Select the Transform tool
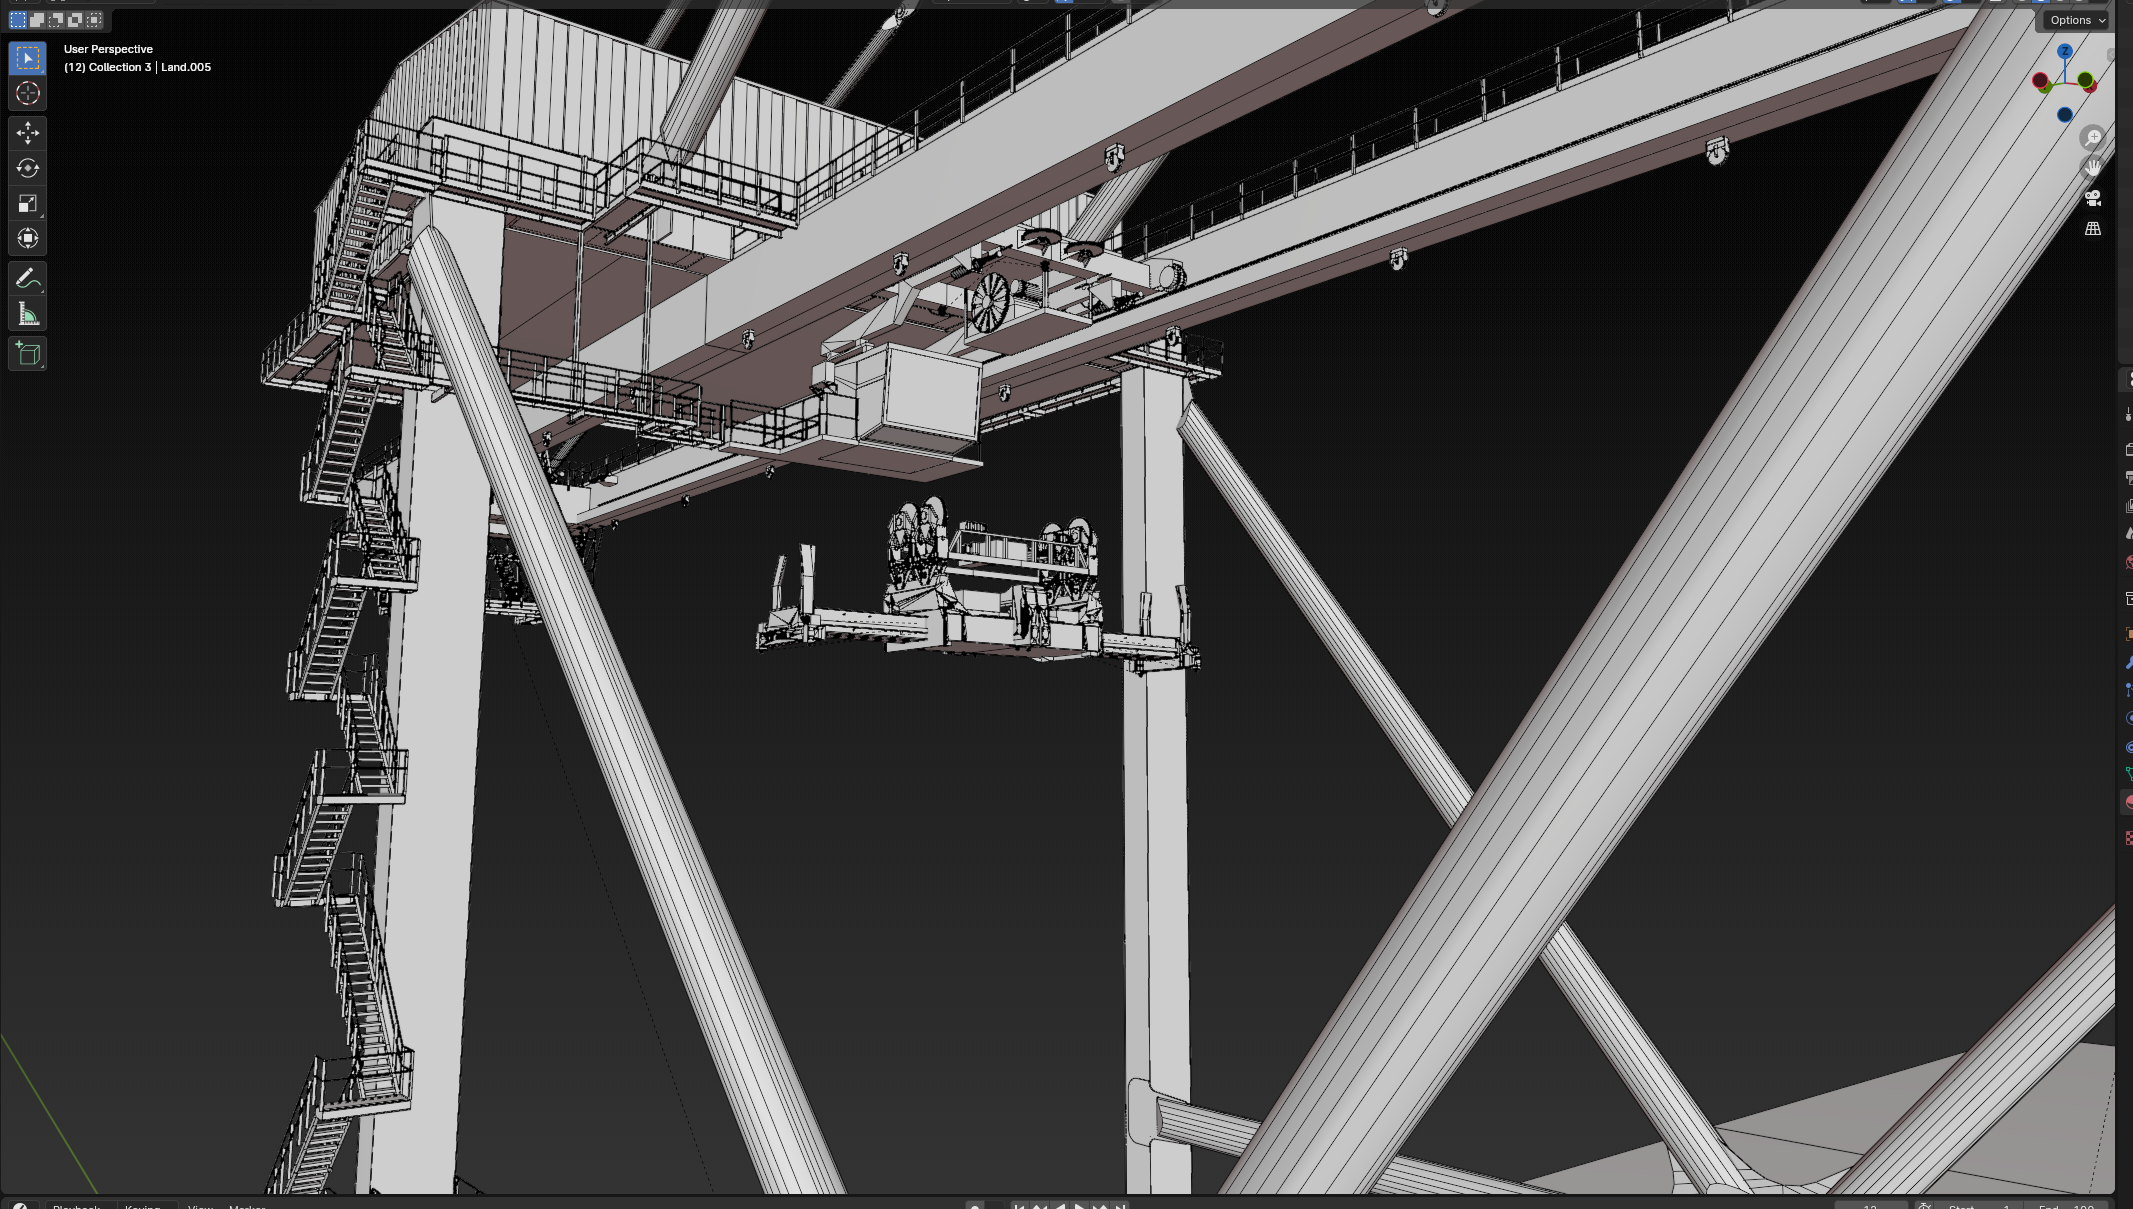Viewport: 2133px width, 1209px height. [x=27, y=238]
